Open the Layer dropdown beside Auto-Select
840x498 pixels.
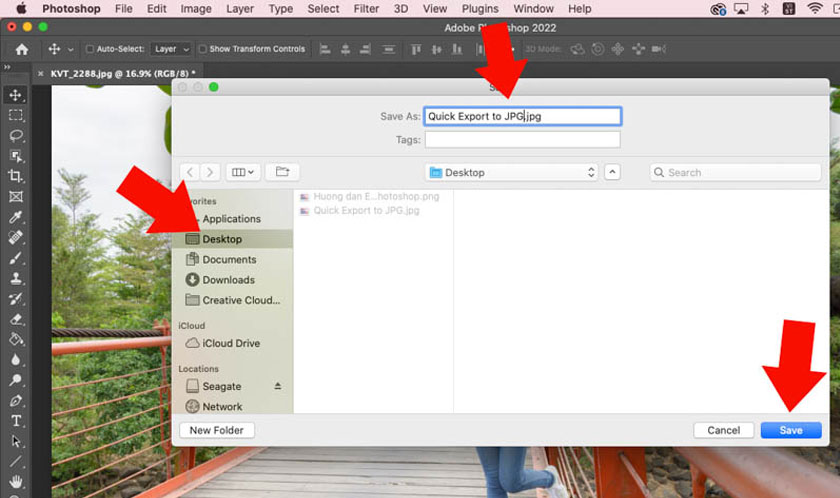coord(171,48)
